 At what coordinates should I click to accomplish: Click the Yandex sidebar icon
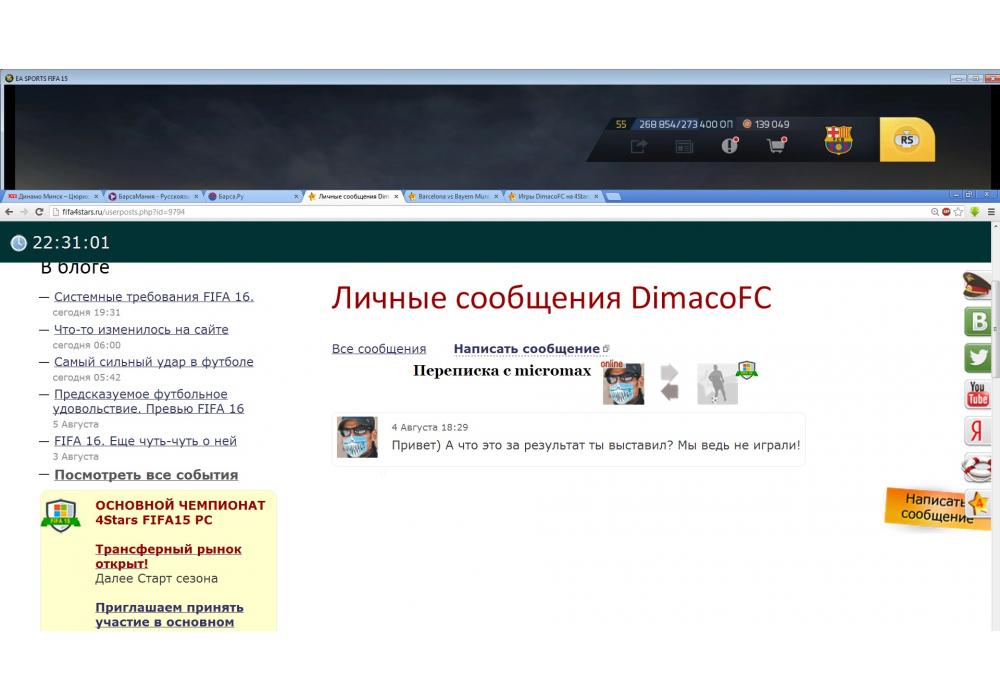[978, 431]
